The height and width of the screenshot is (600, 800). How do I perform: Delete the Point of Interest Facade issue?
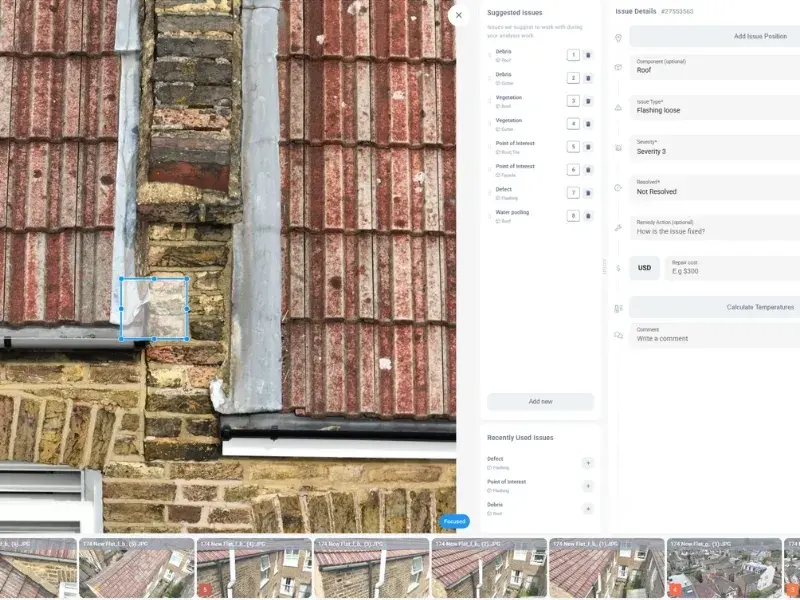click(588, 170)
